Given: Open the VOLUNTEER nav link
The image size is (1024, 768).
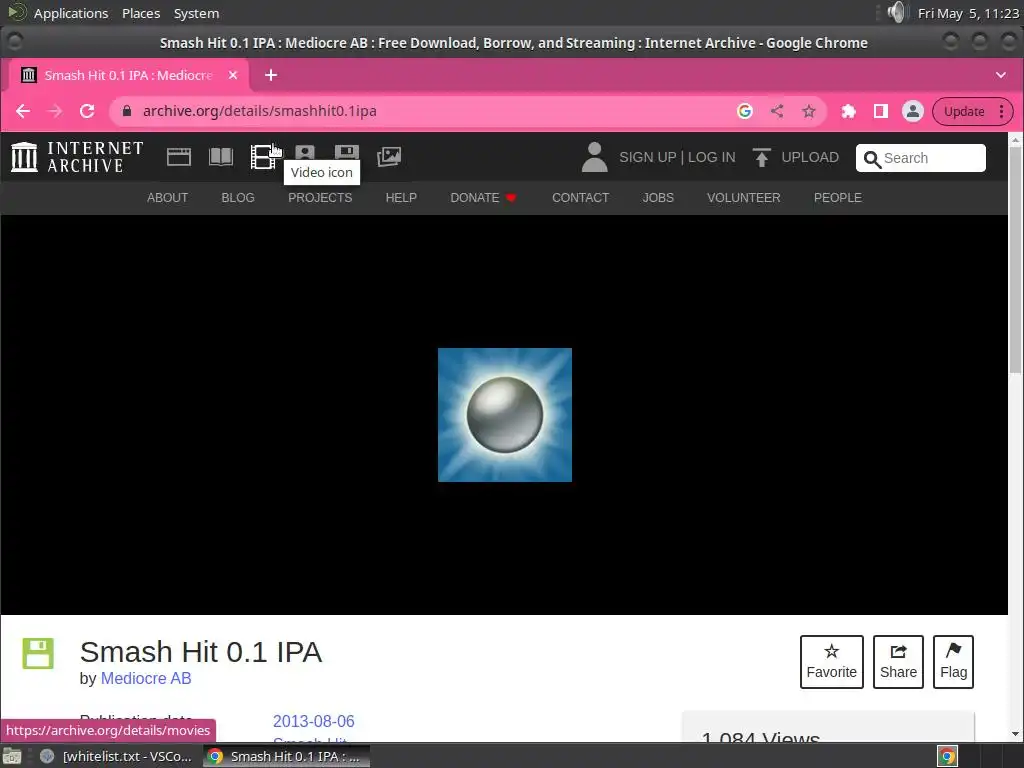Looking at the screenshot, I should tap(743, 198).
